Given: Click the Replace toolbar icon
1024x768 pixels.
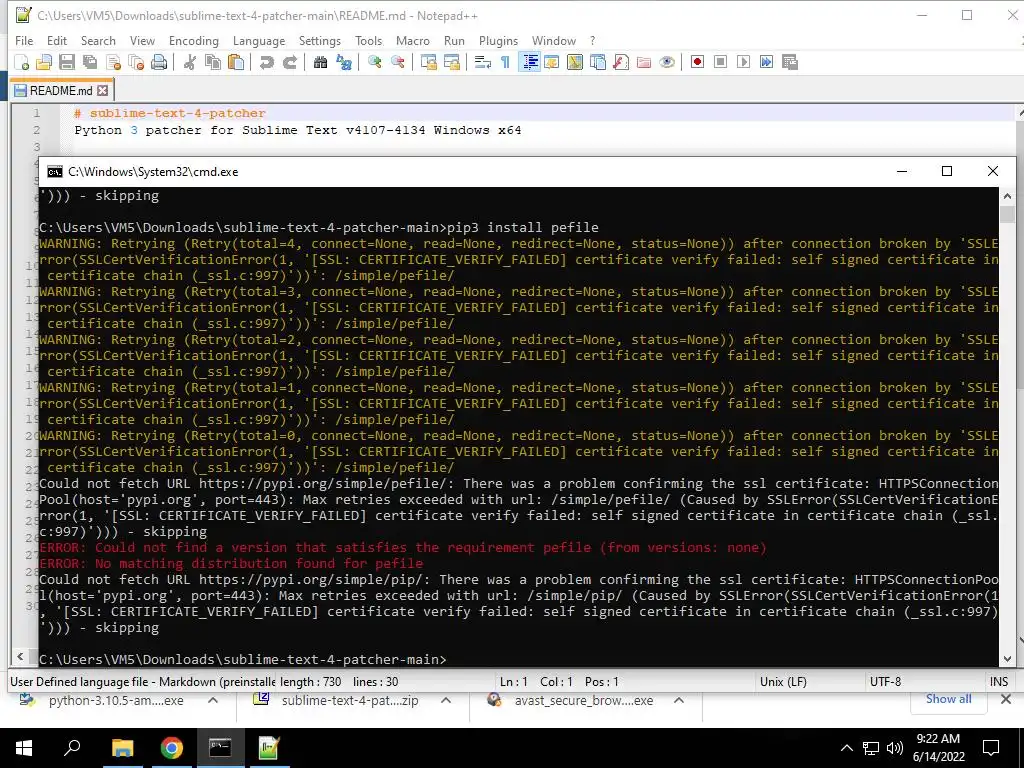Looking at the screenshot, I should [344, 62].
